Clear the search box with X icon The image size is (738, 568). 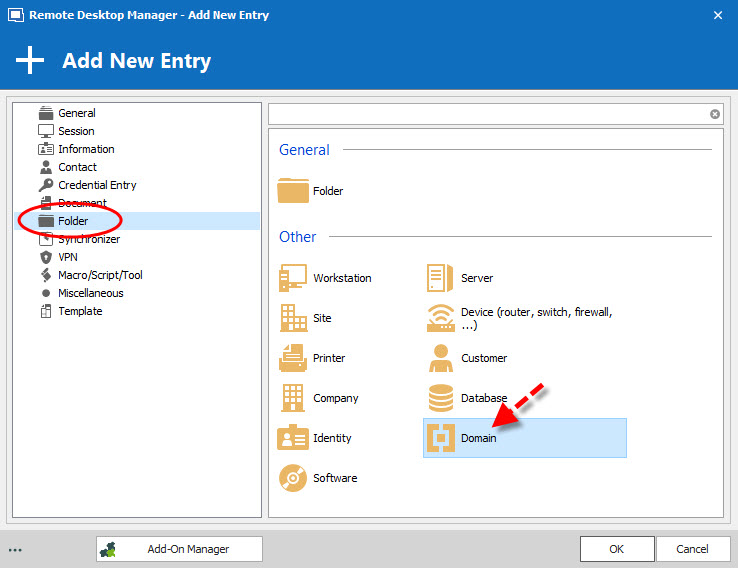[715, 114]
